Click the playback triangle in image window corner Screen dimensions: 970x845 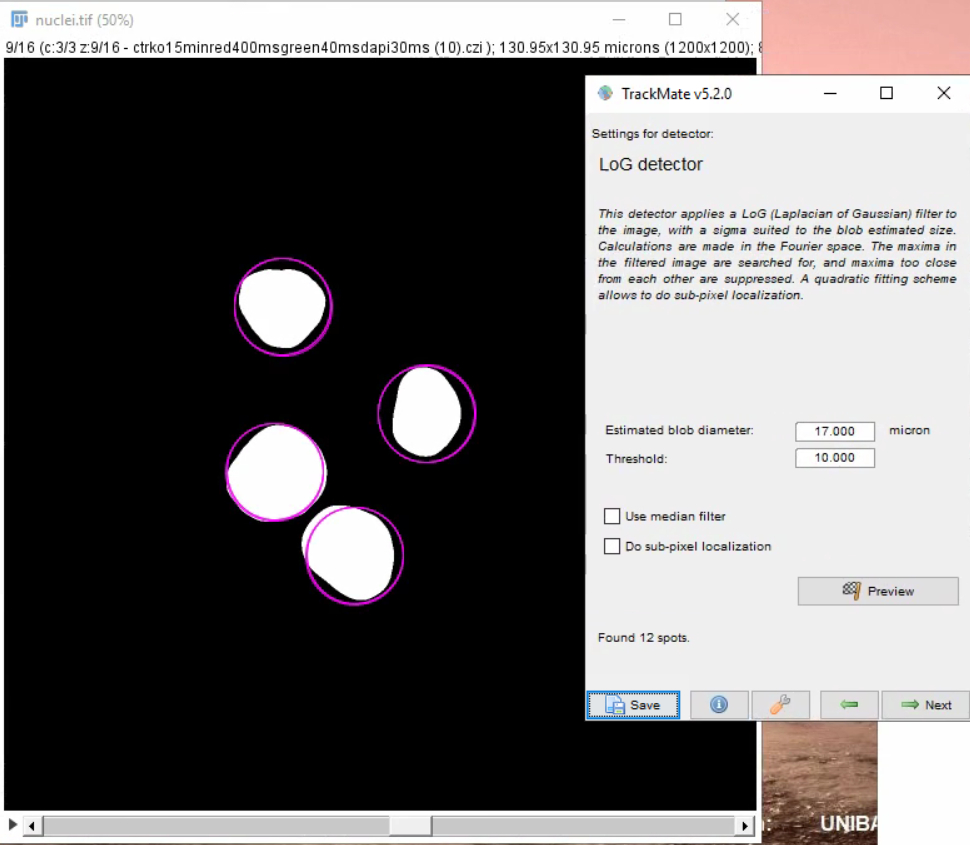pos(10,825)
